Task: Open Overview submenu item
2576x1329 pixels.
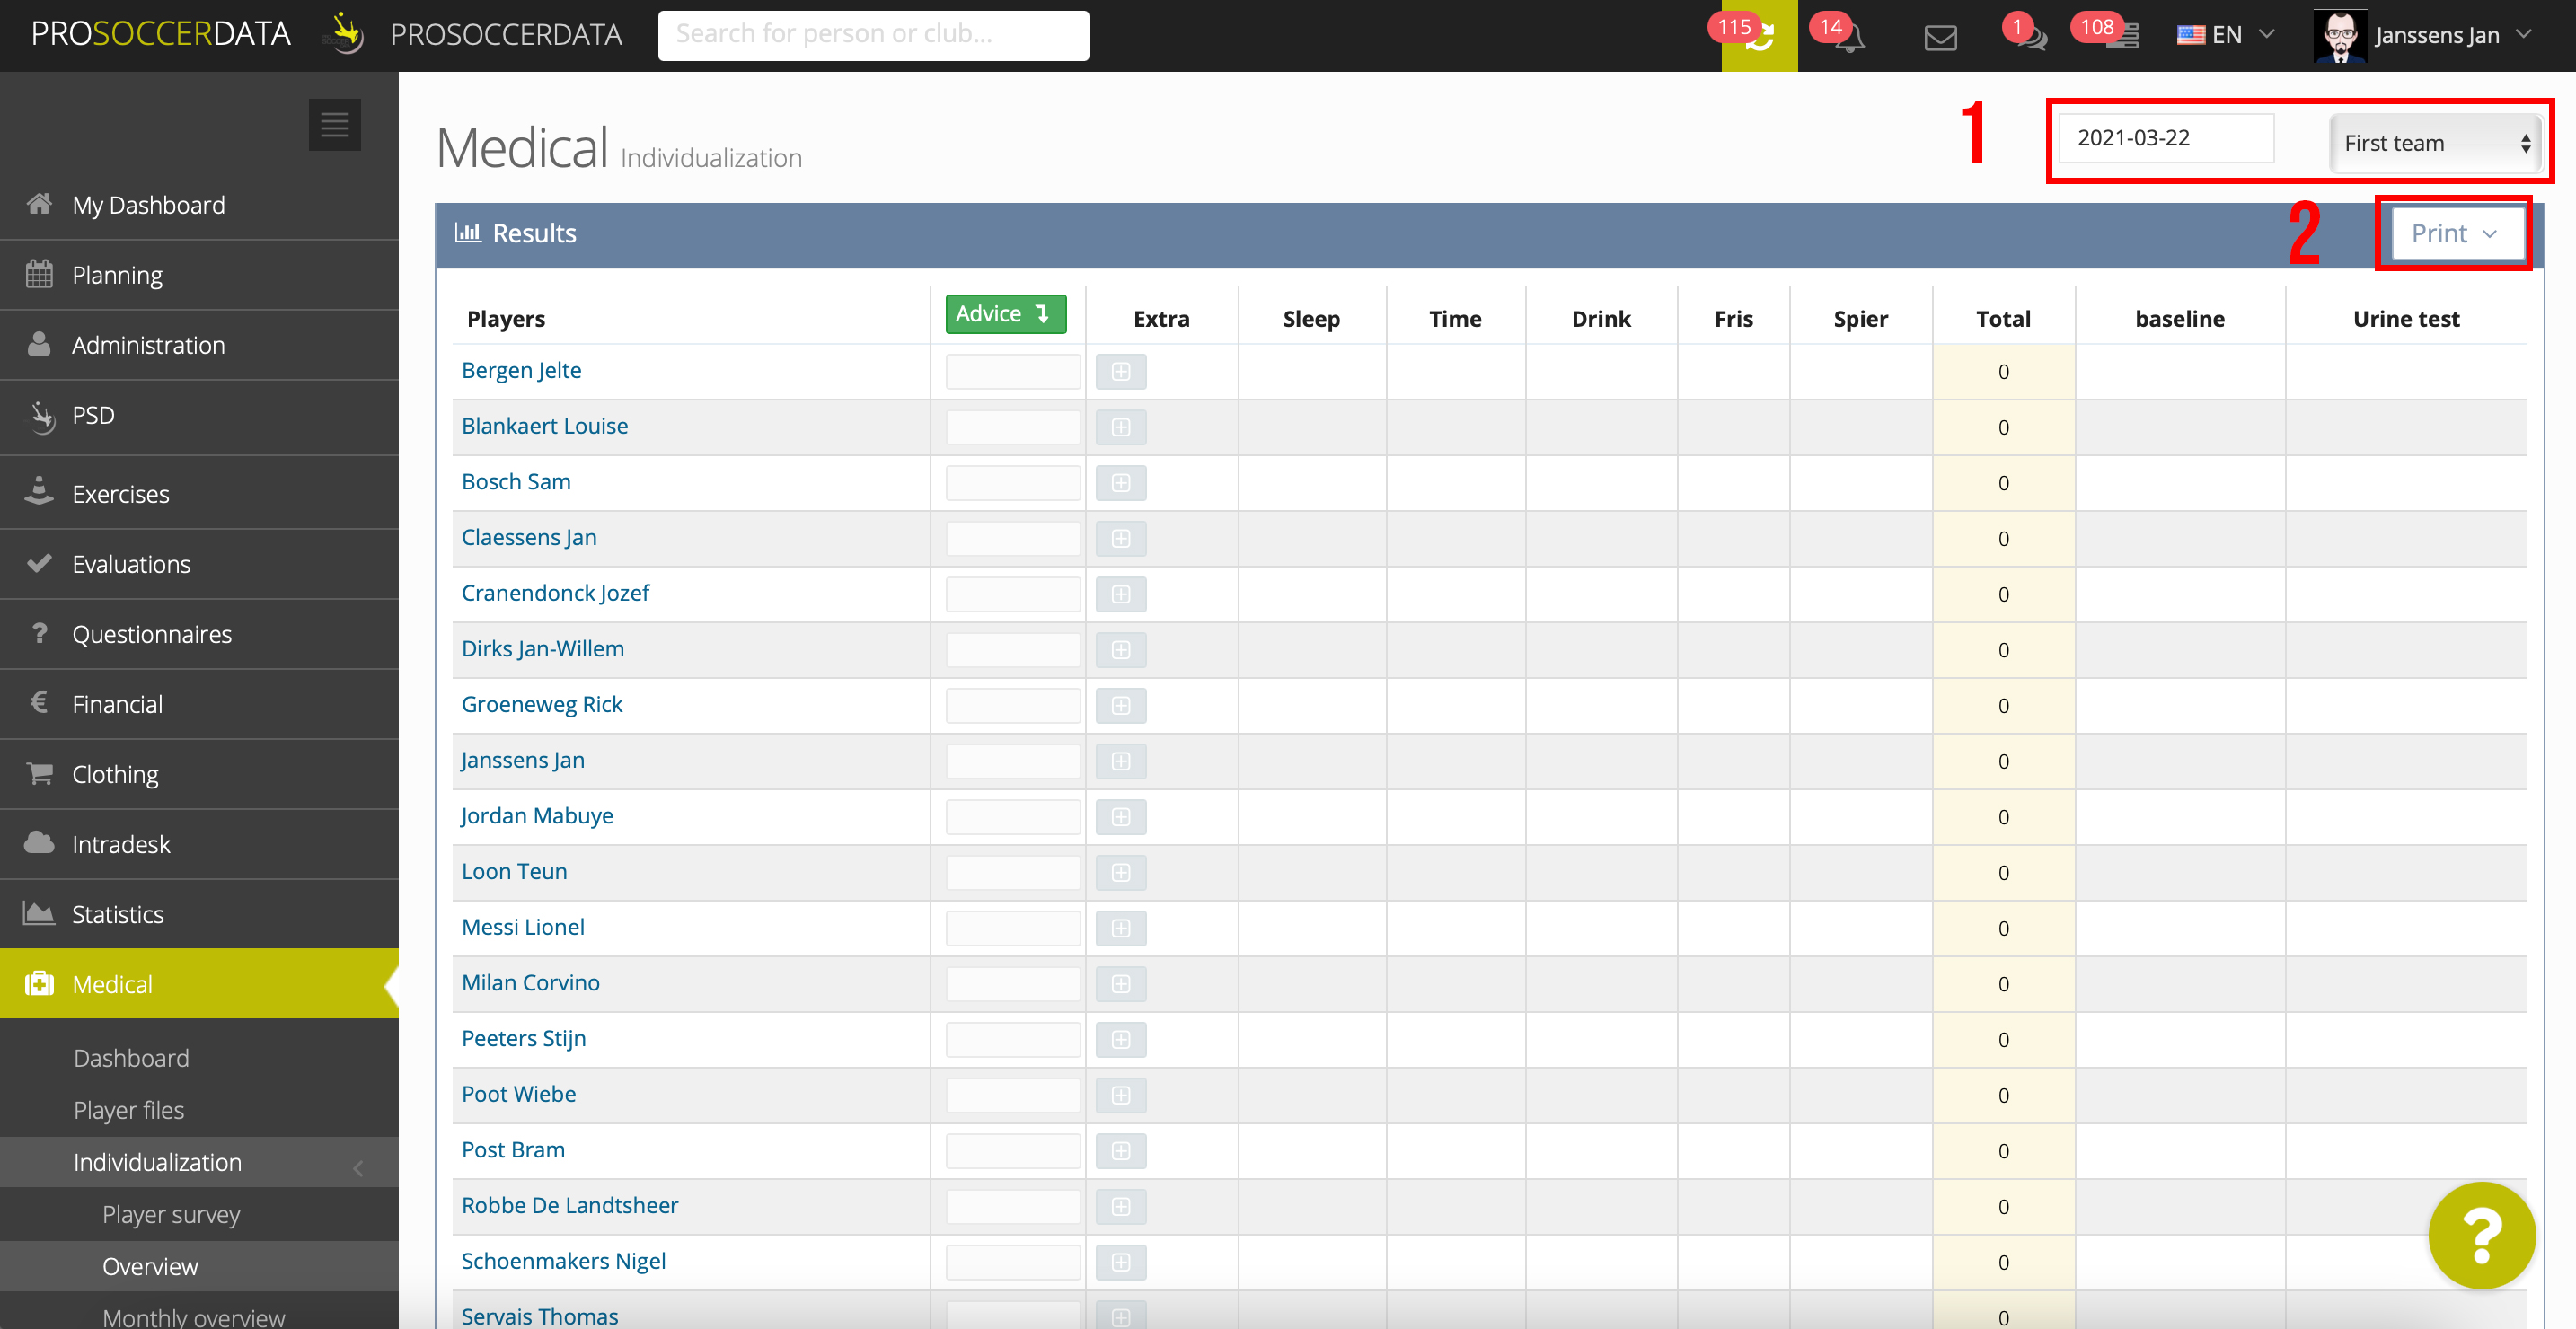Action: coord(150,1266)
